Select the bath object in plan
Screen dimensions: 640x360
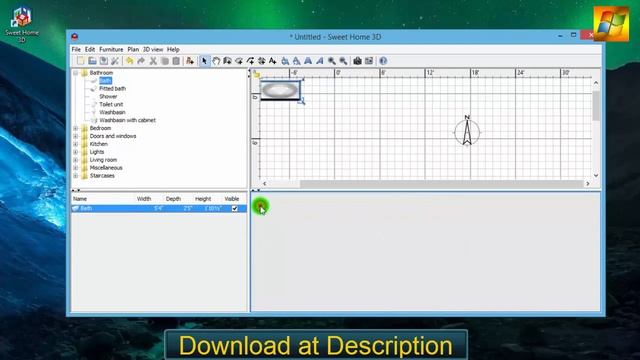click(x=280, y=90)
